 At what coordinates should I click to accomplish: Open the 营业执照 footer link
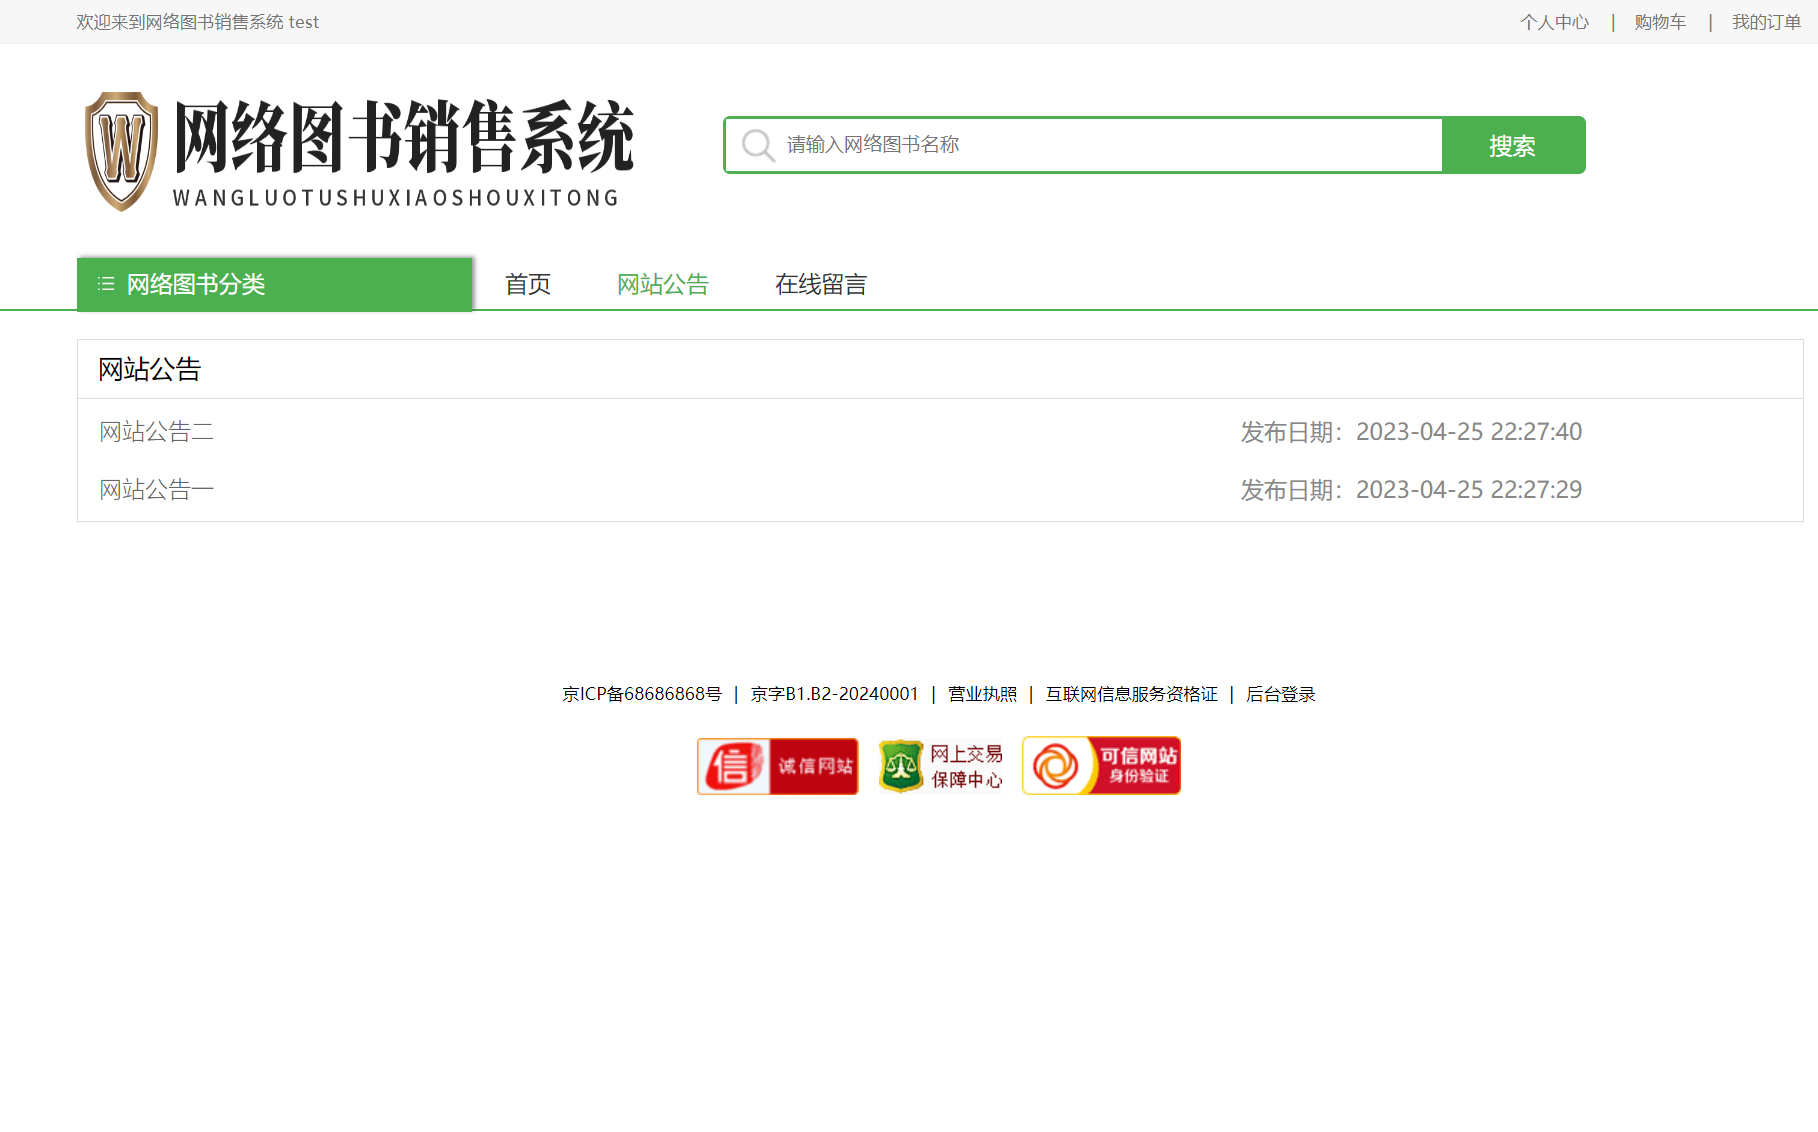982,693
